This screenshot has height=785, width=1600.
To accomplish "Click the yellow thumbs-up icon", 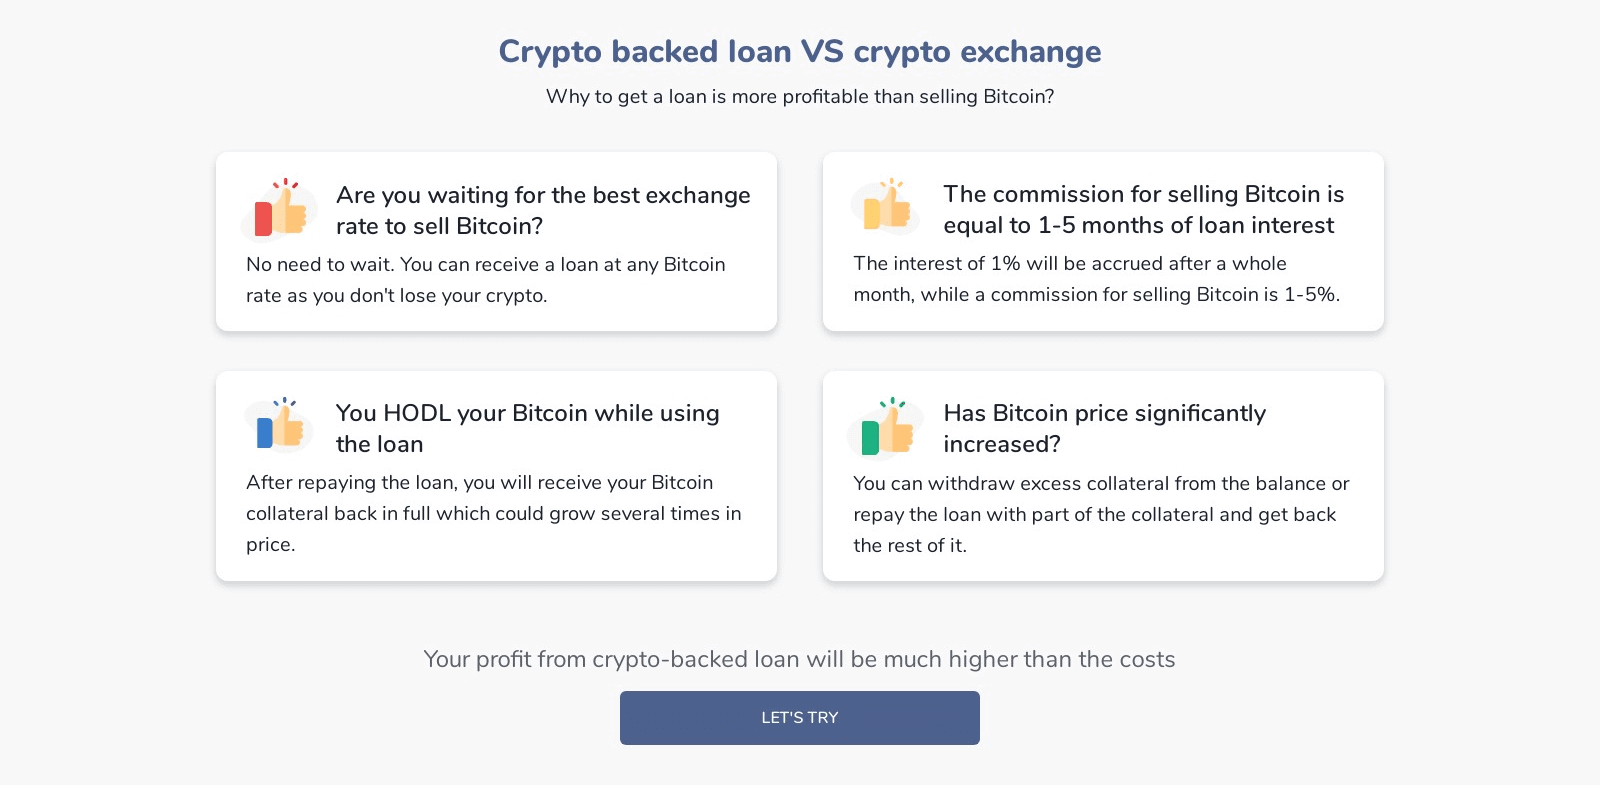I will [x=887, y=205].
